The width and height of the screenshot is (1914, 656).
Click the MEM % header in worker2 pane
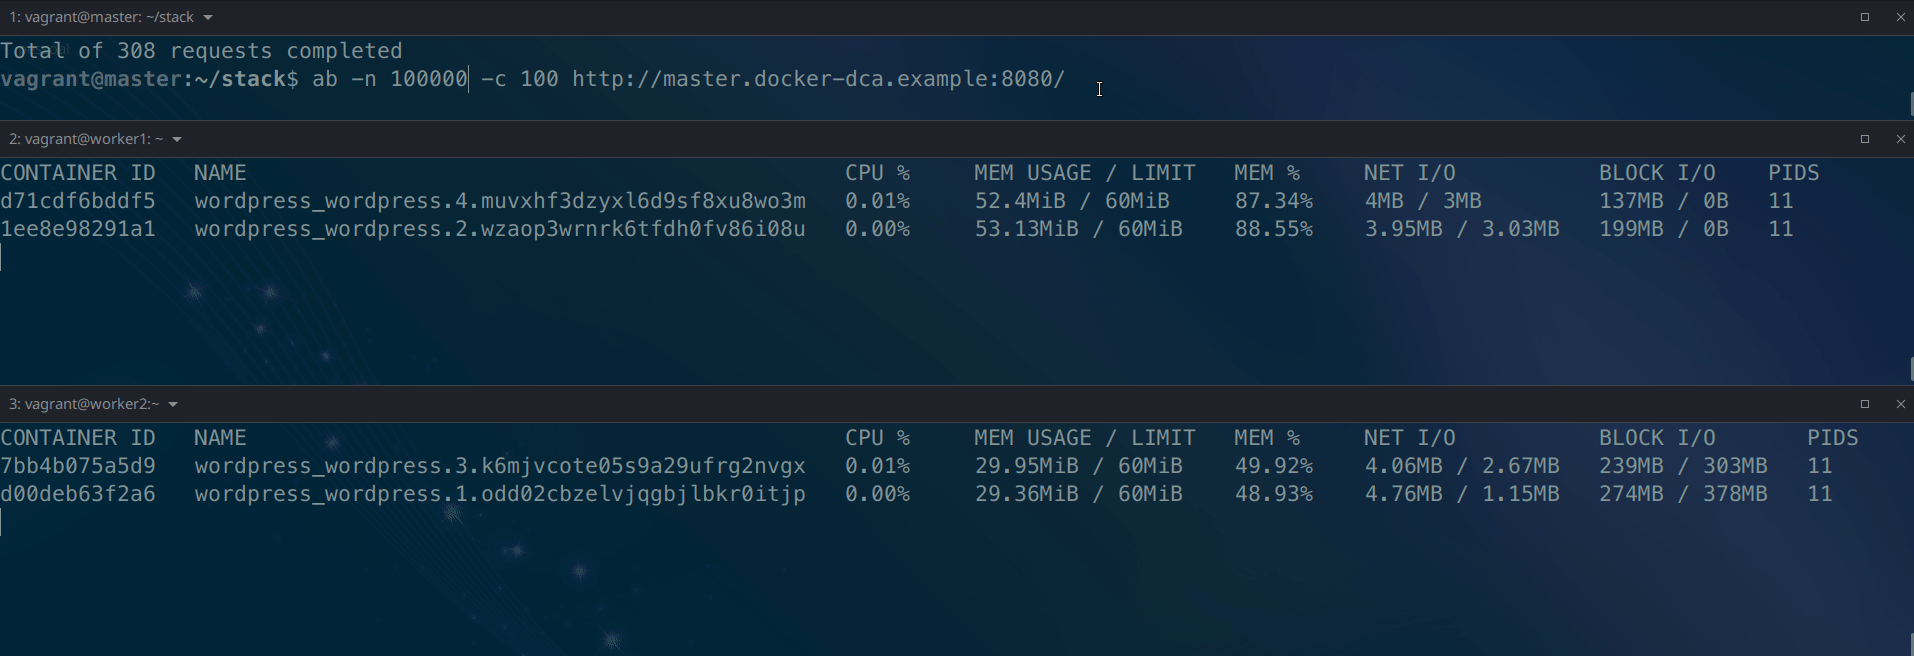(1266, 438)
